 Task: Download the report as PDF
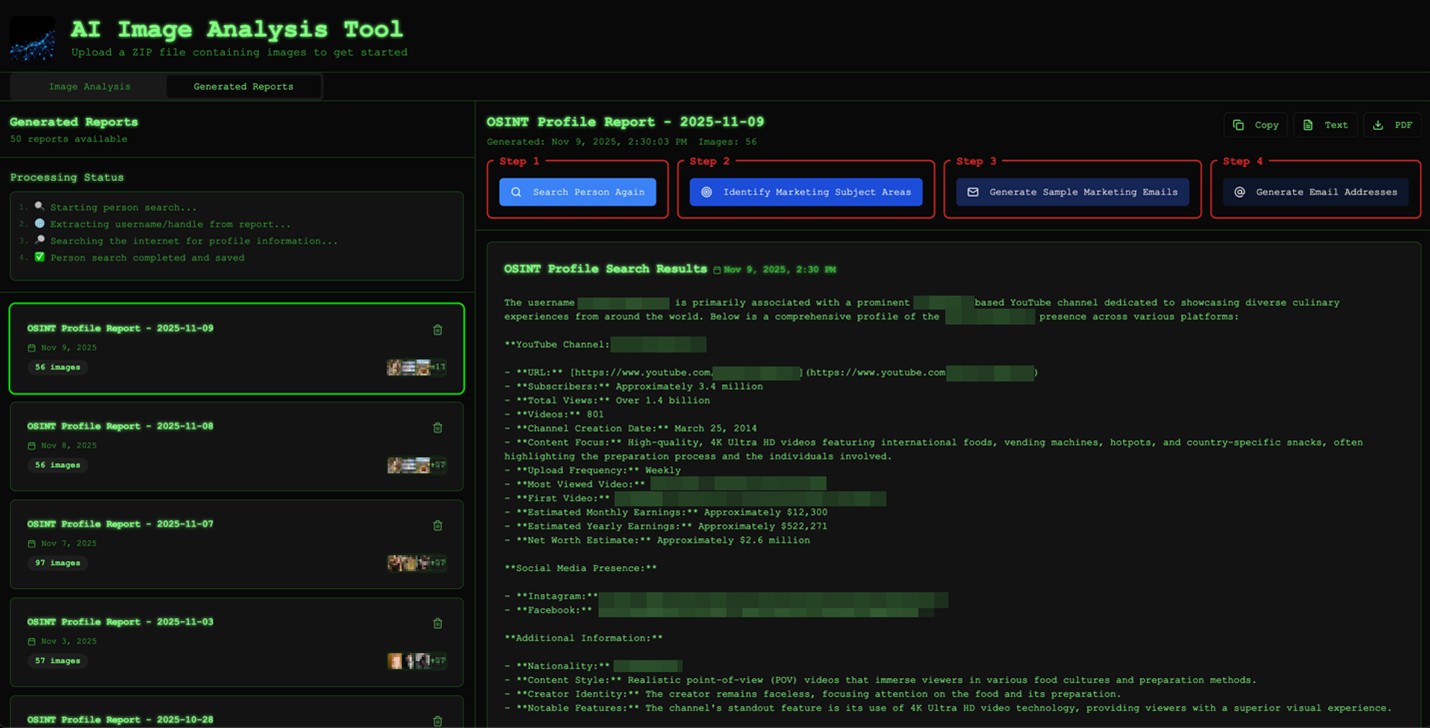pos(1392,125)
